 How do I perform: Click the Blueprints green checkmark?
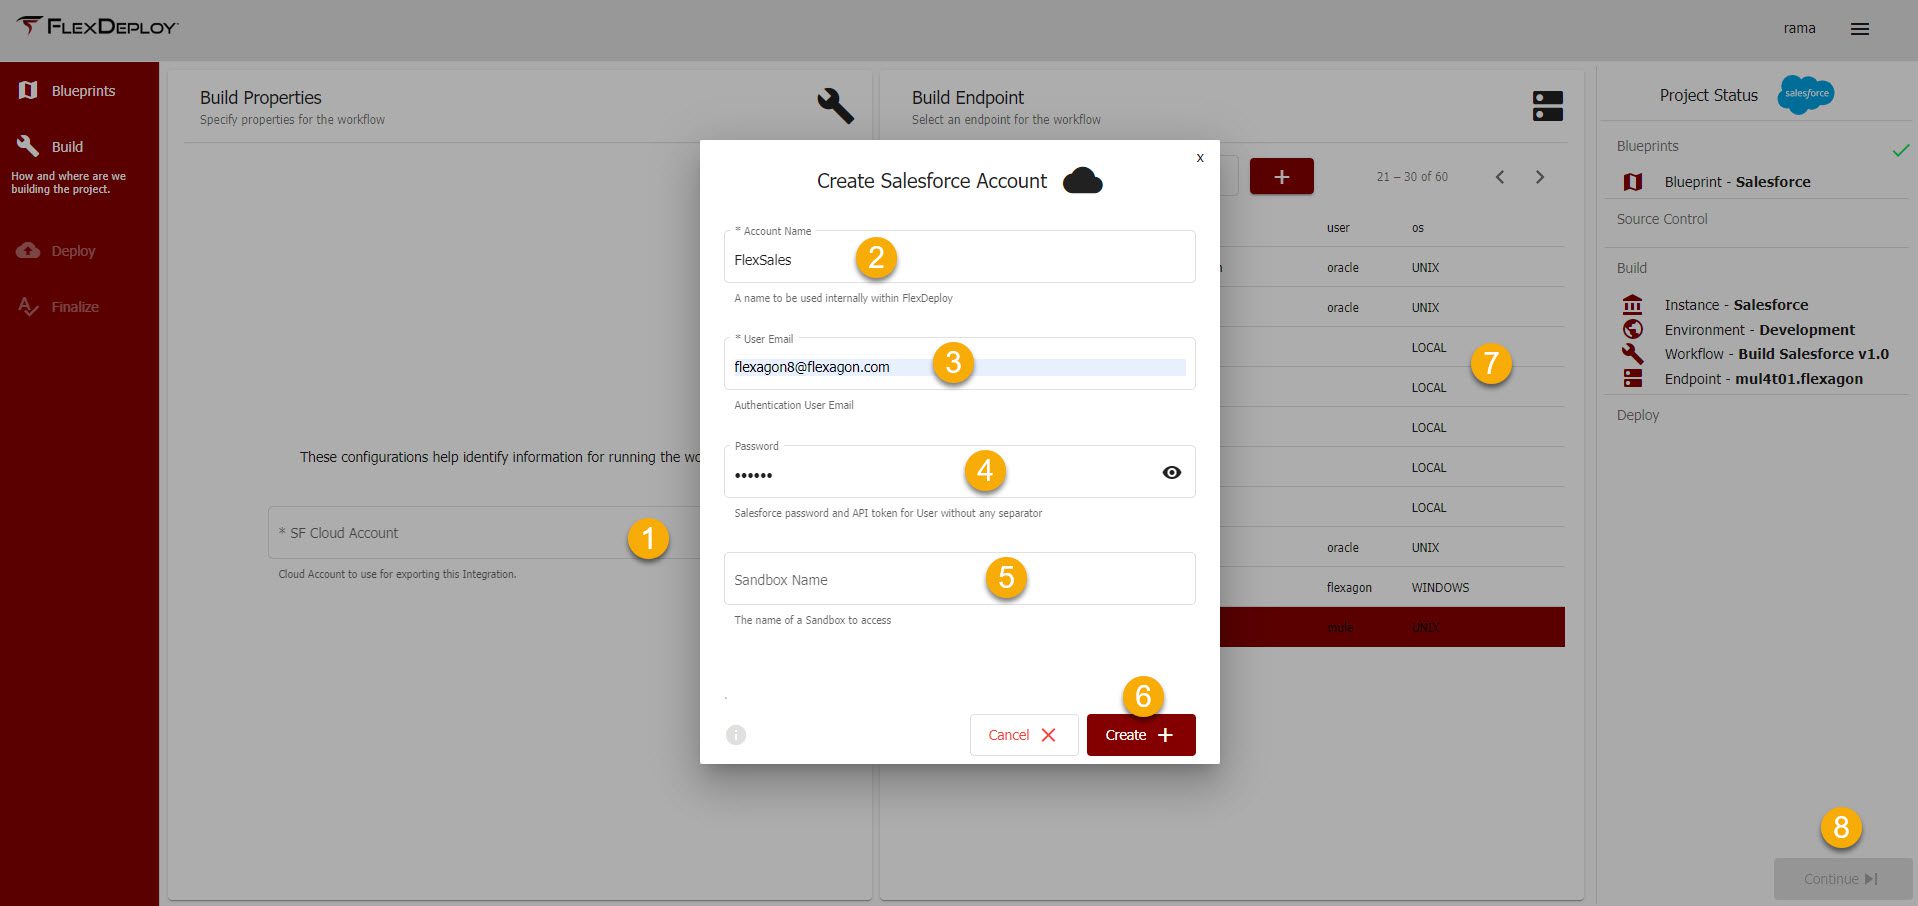coord(1901,150)
